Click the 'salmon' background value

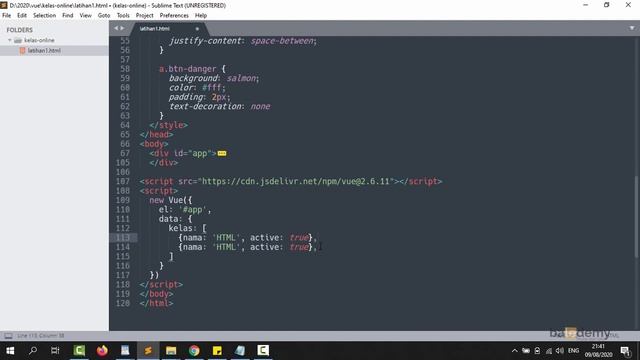(241, 78)
